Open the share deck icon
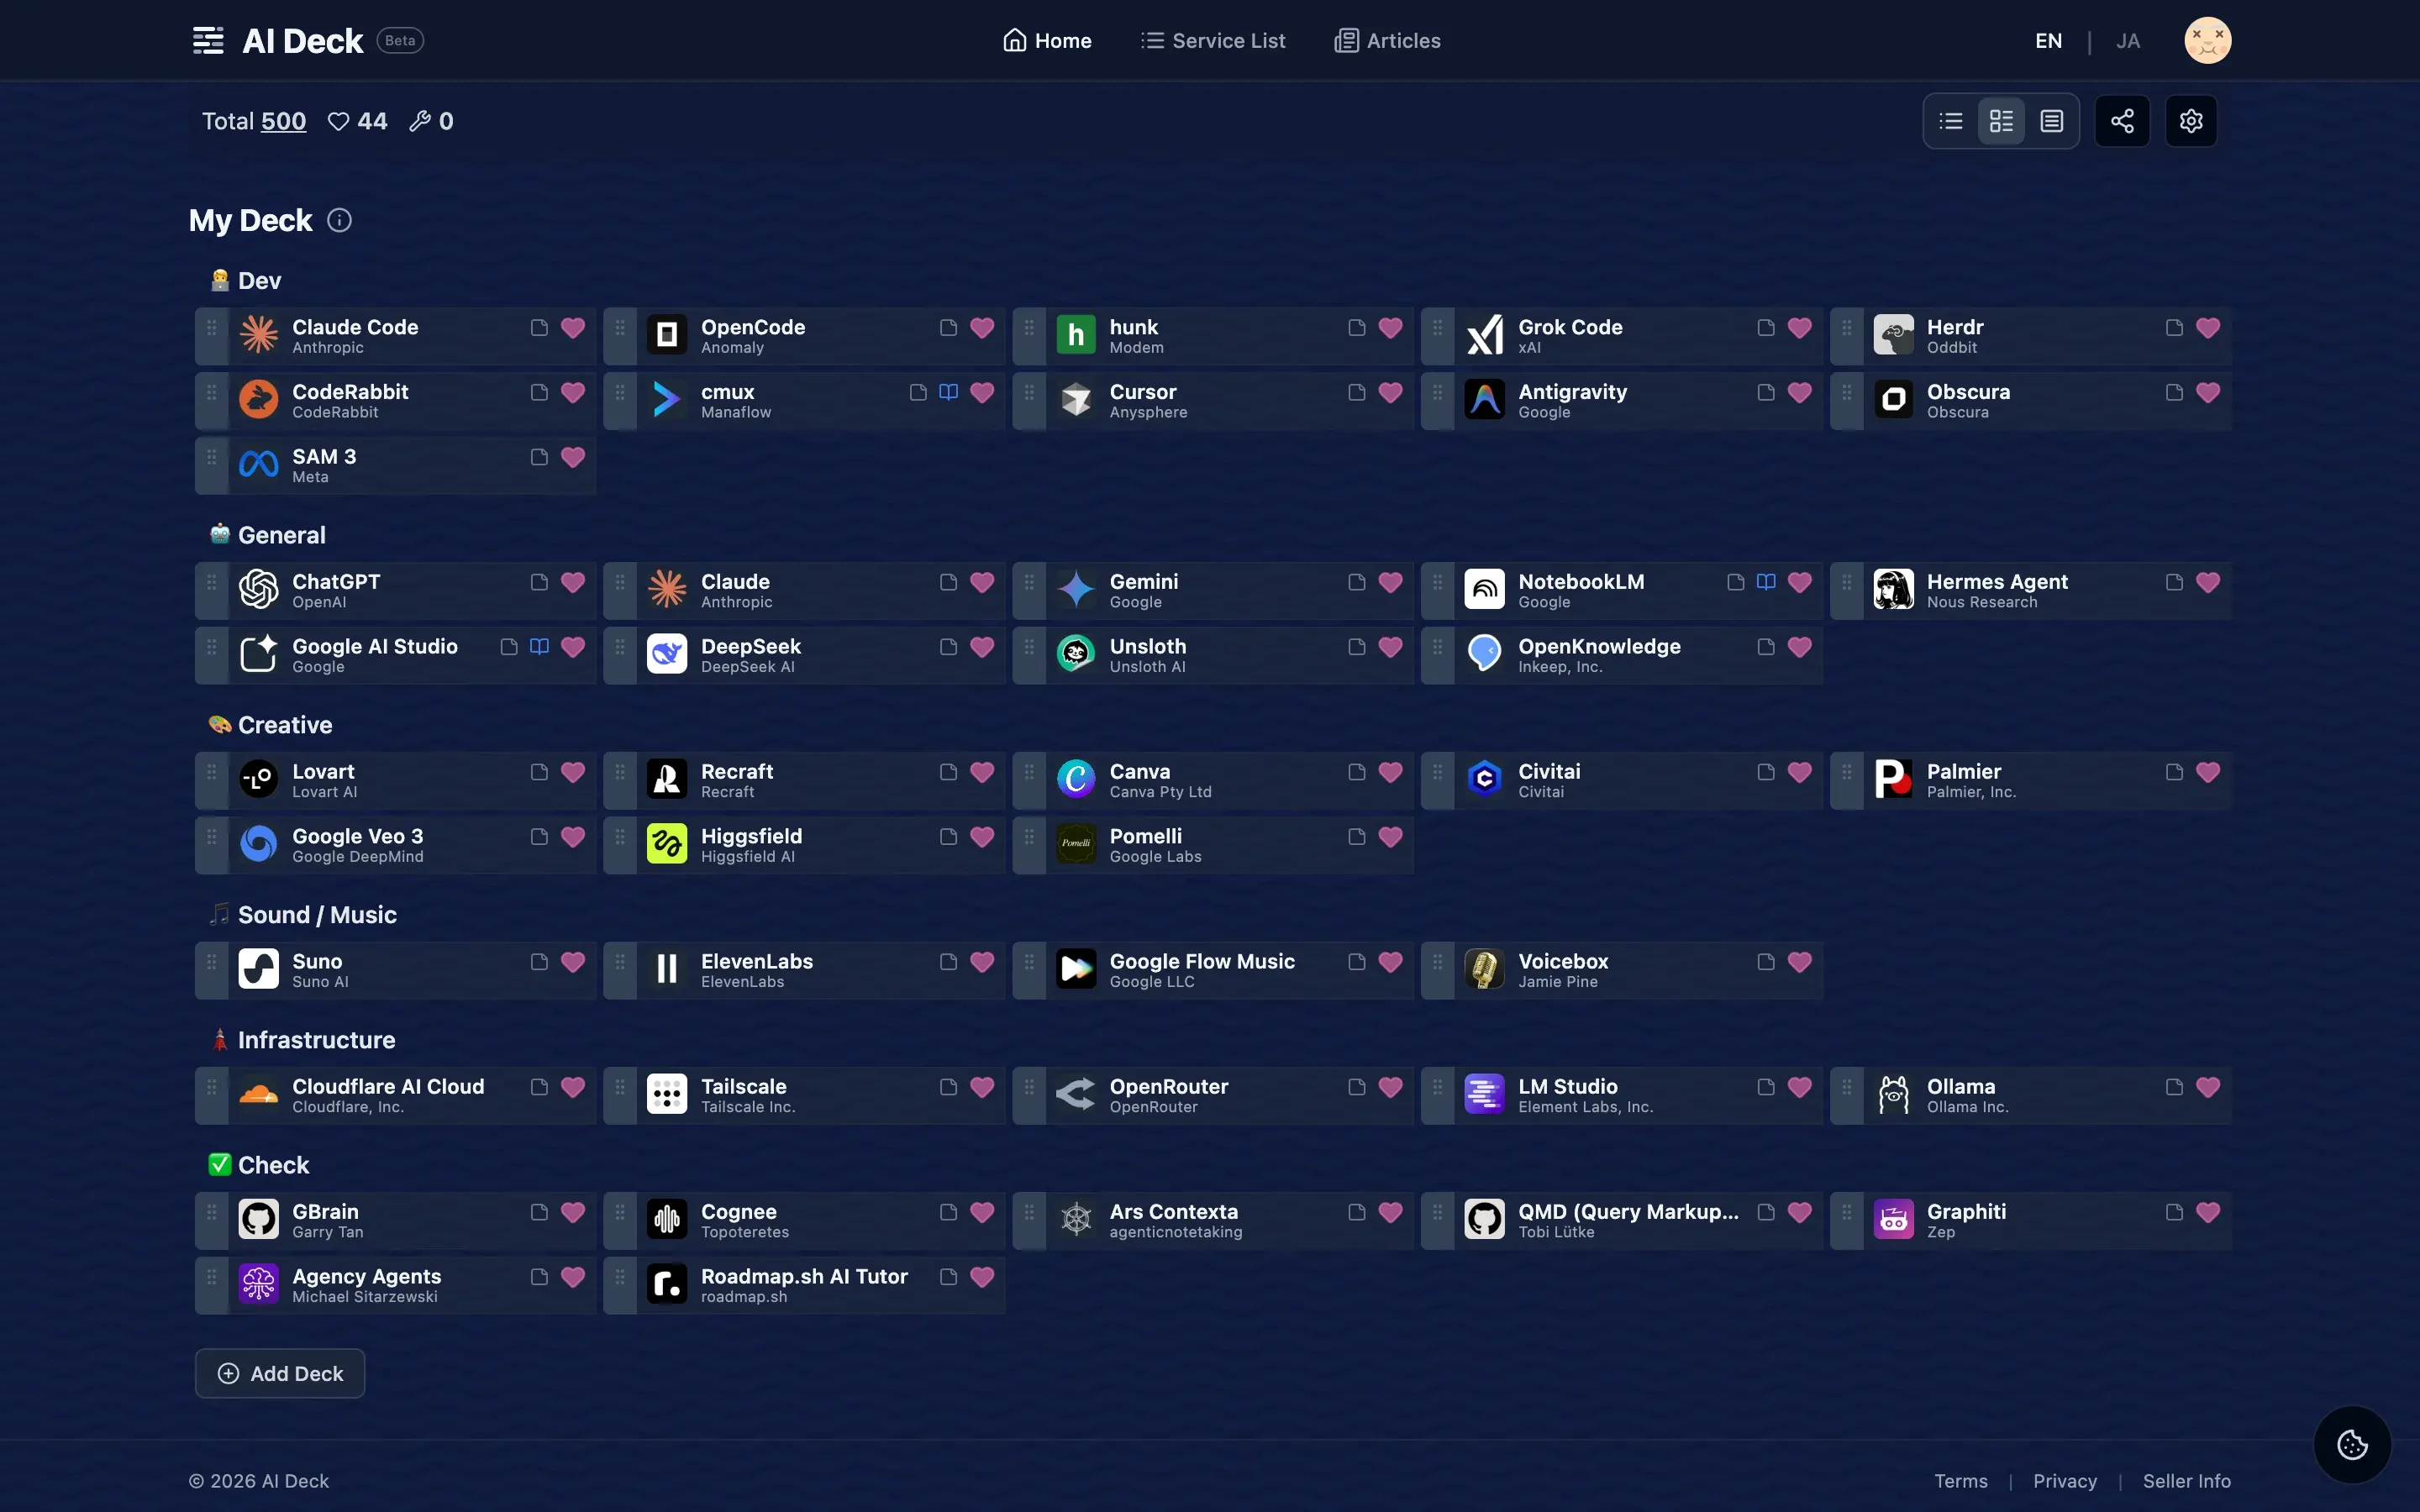The width and height of the screenshot is (2420, 1512). (2122, 121)
